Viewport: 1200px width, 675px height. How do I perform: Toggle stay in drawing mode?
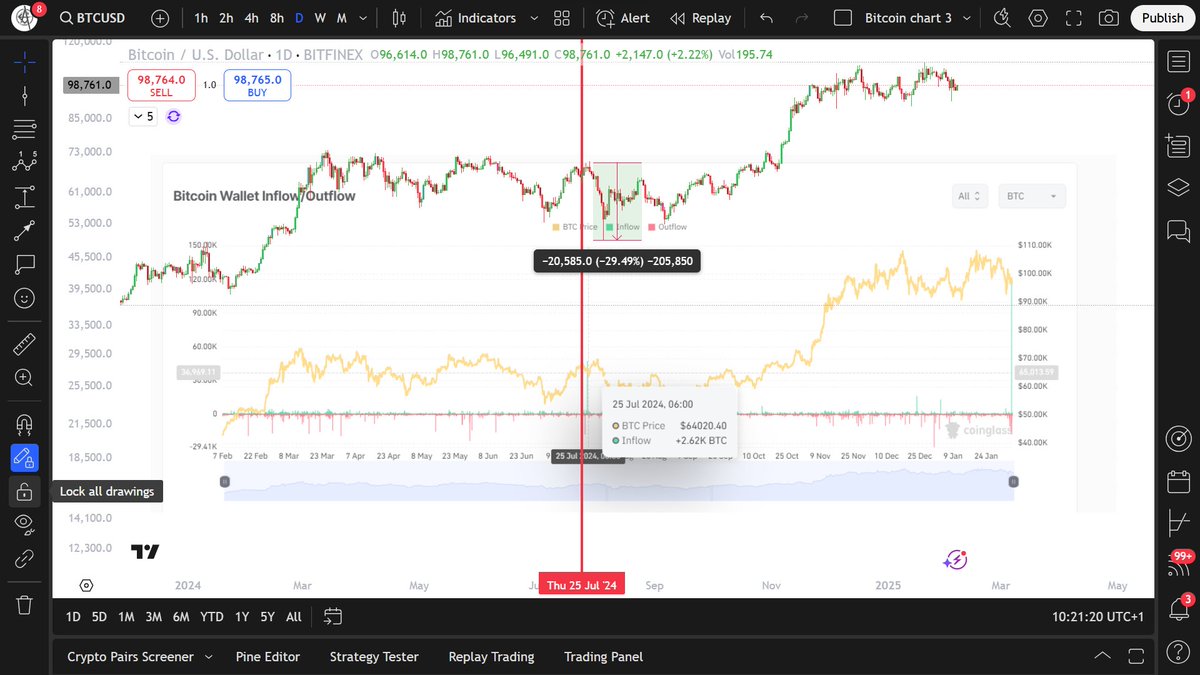(x=24, y=458)
